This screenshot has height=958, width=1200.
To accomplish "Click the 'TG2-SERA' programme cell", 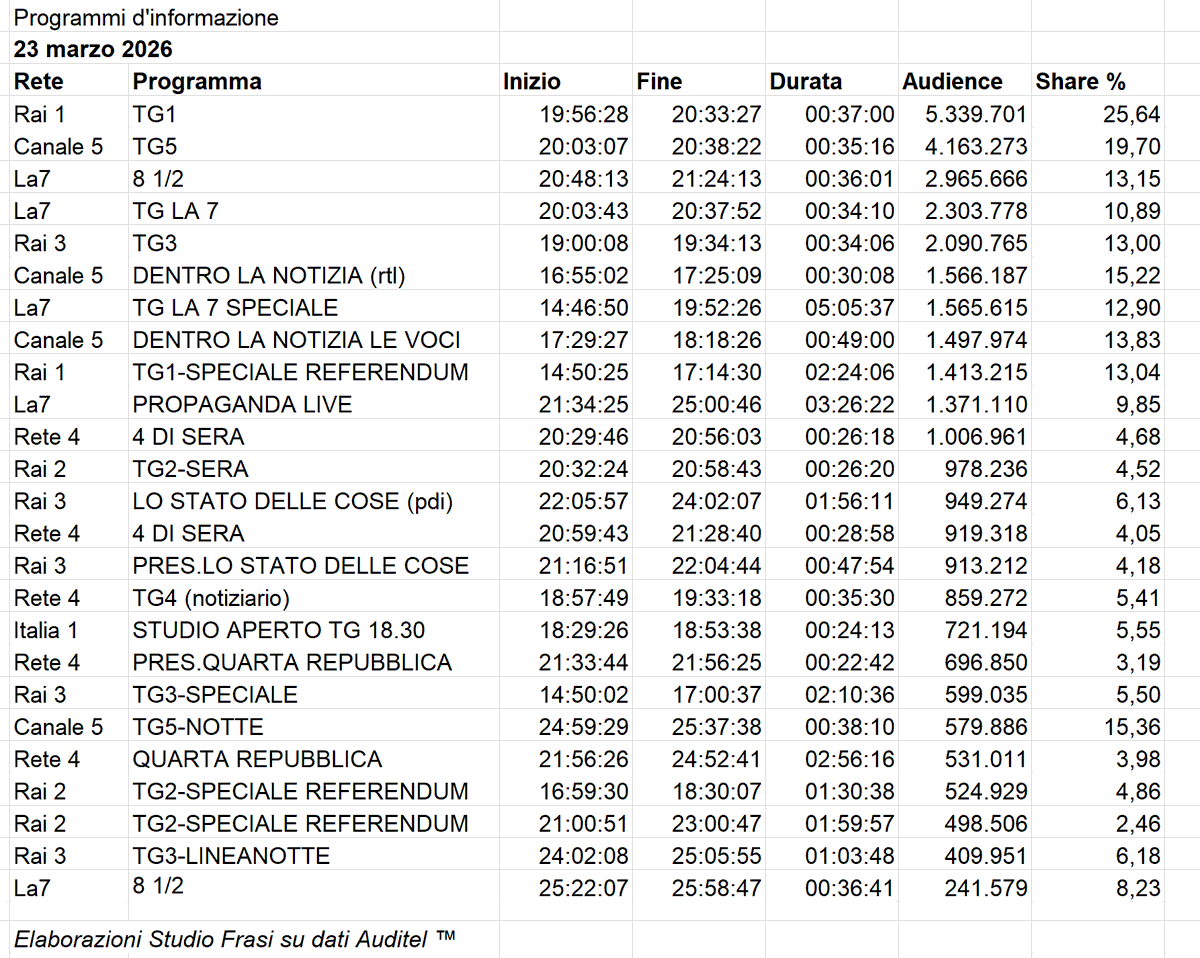I will pyautogui.click(x=191, y=469).
